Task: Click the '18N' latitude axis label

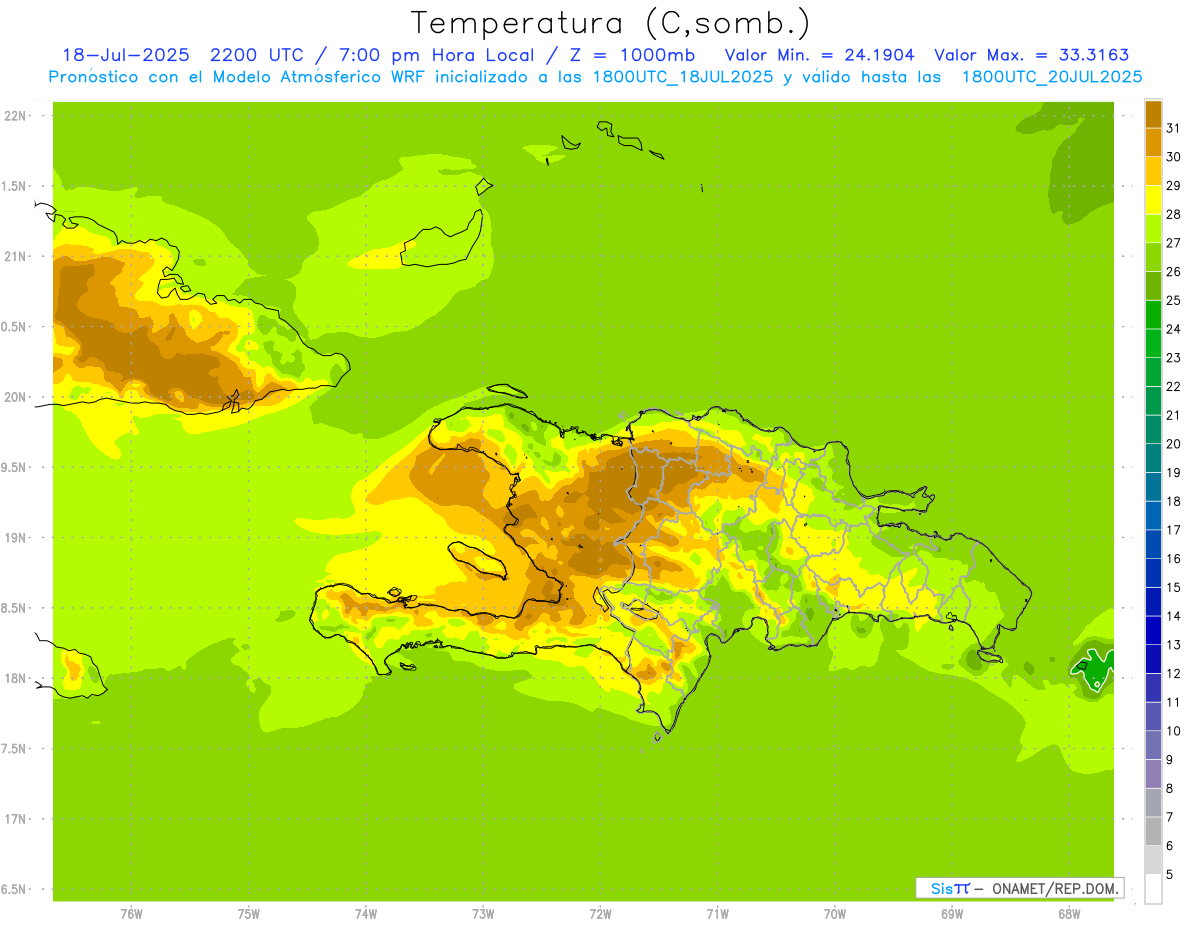Action: click(15, 678)
